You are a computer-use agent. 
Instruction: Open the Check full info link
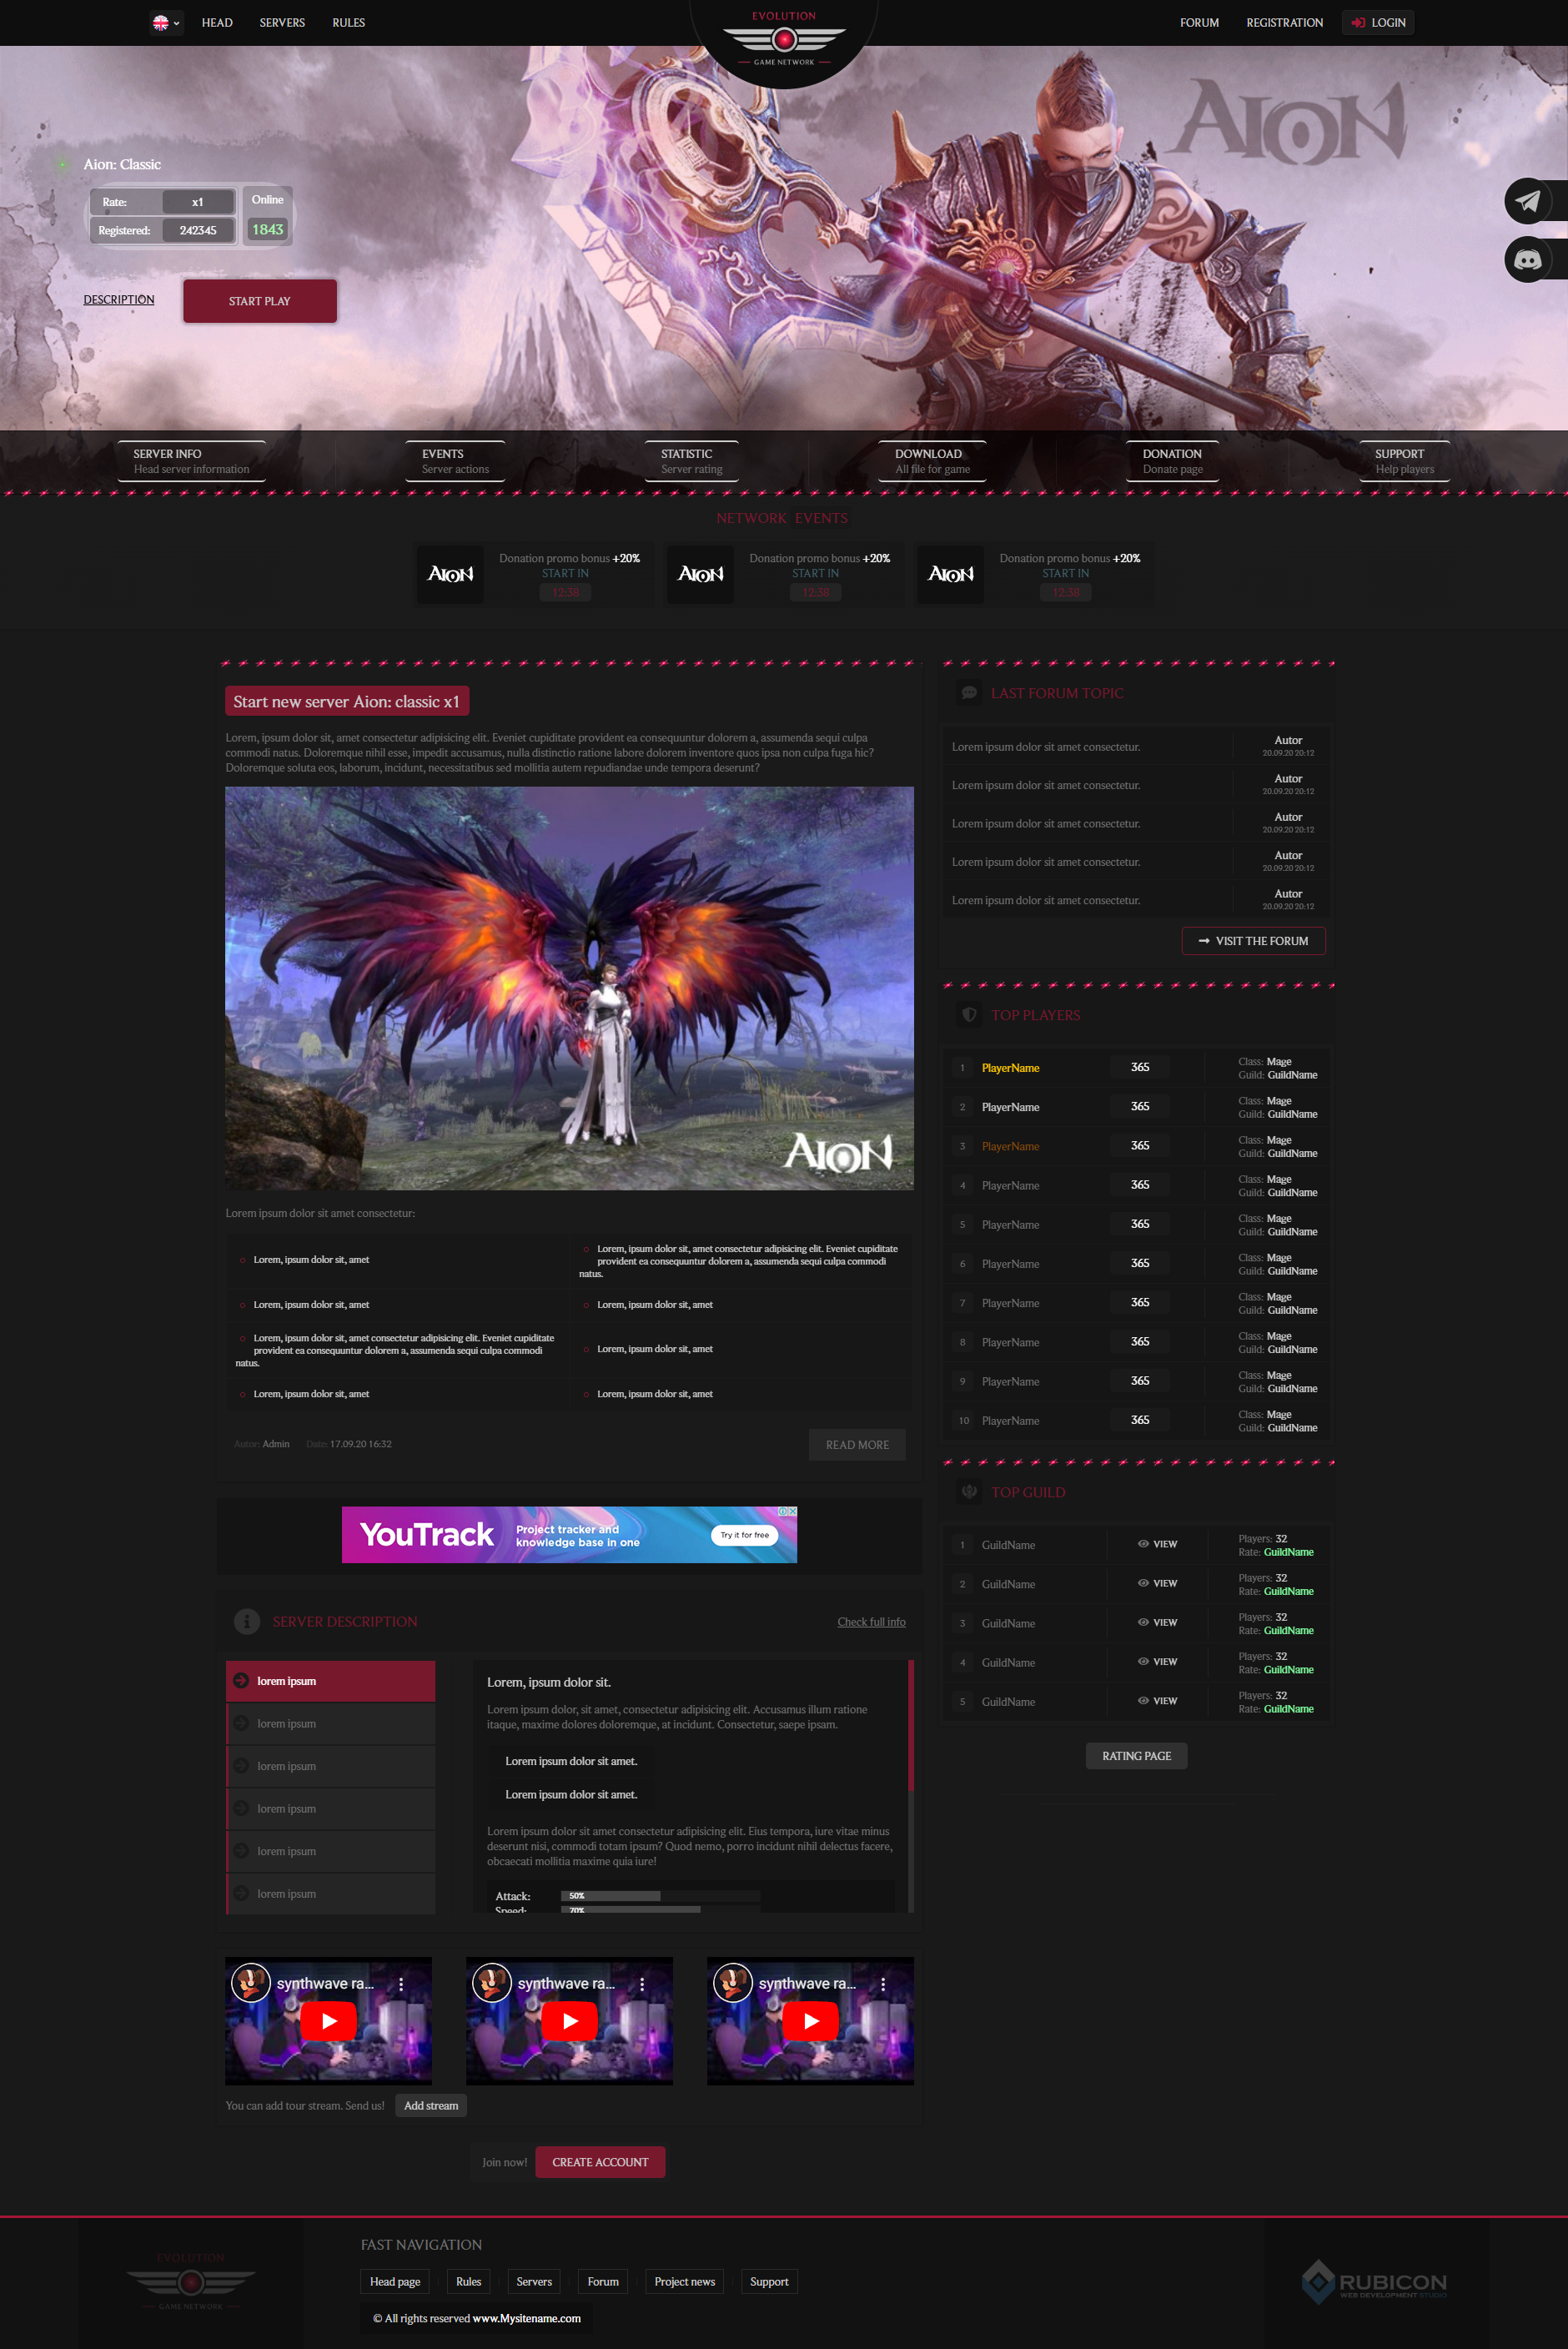point(871,1622)
